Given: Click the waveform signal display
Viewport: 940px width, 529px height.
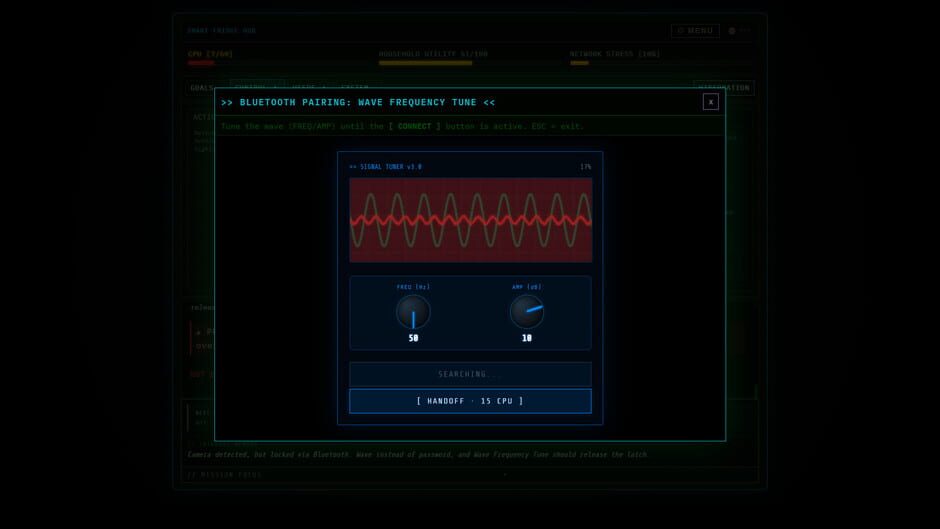Looking at the screenshot, I should click(x=471, y=220).
